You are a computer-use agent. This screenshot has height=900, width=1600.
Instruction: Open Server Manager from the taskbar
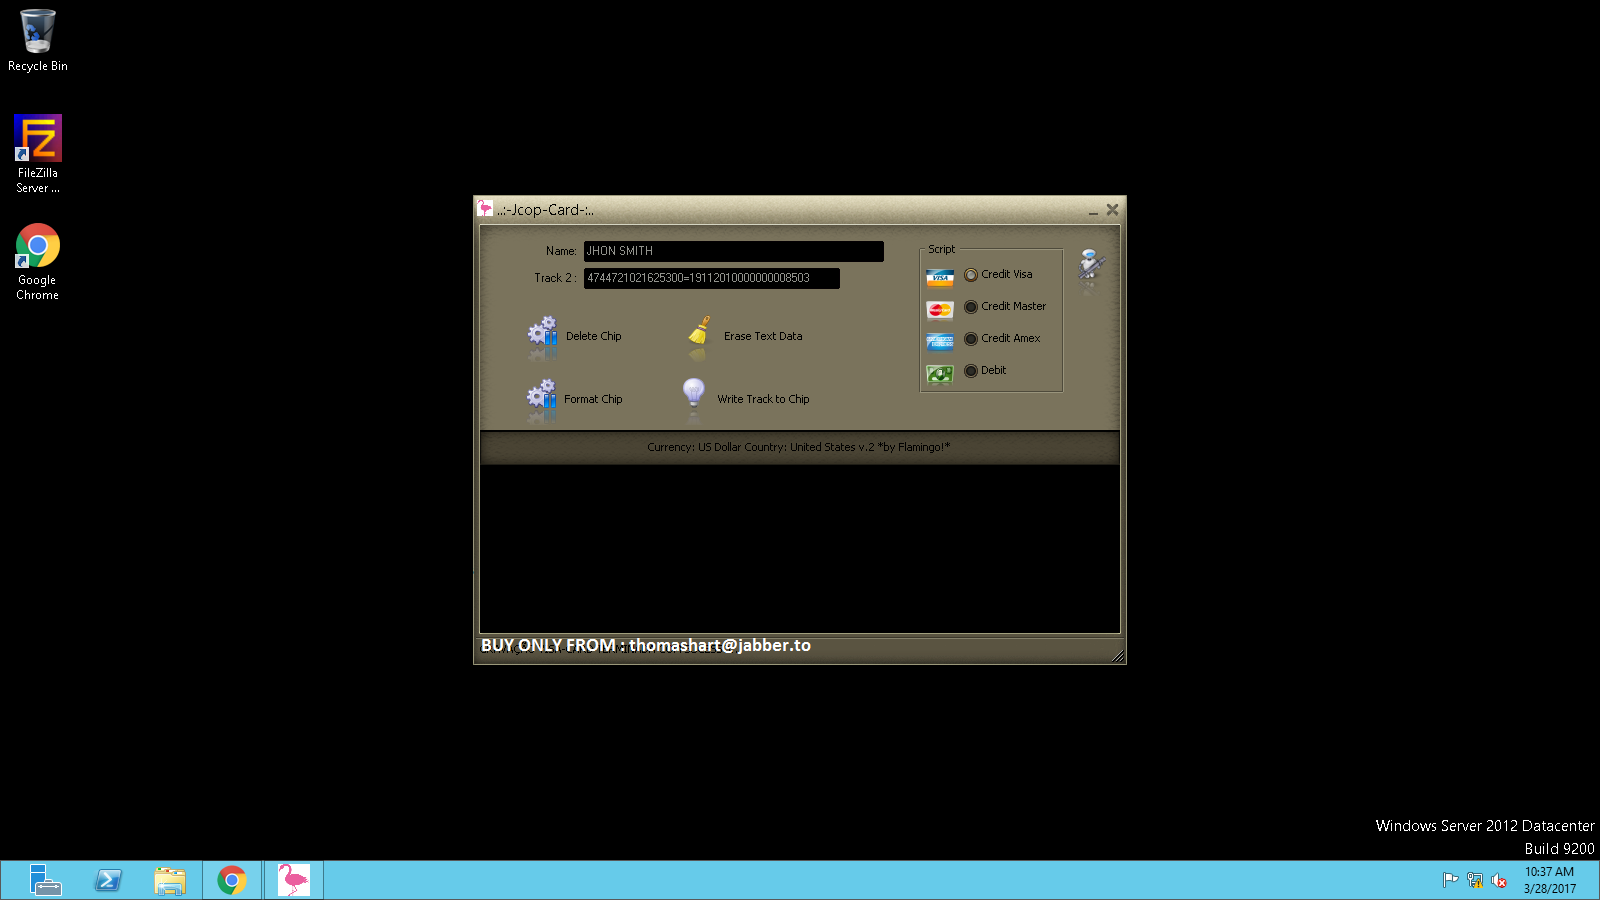coord(45,880)
